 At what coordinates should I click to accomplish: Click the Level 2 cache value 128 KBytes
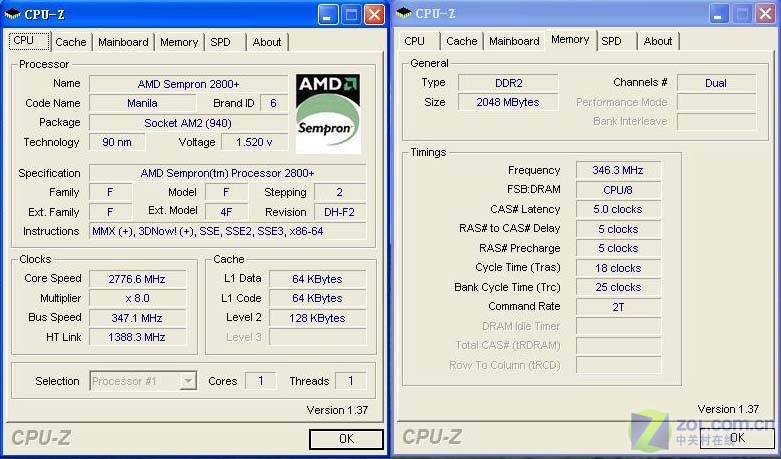point(317,318)
